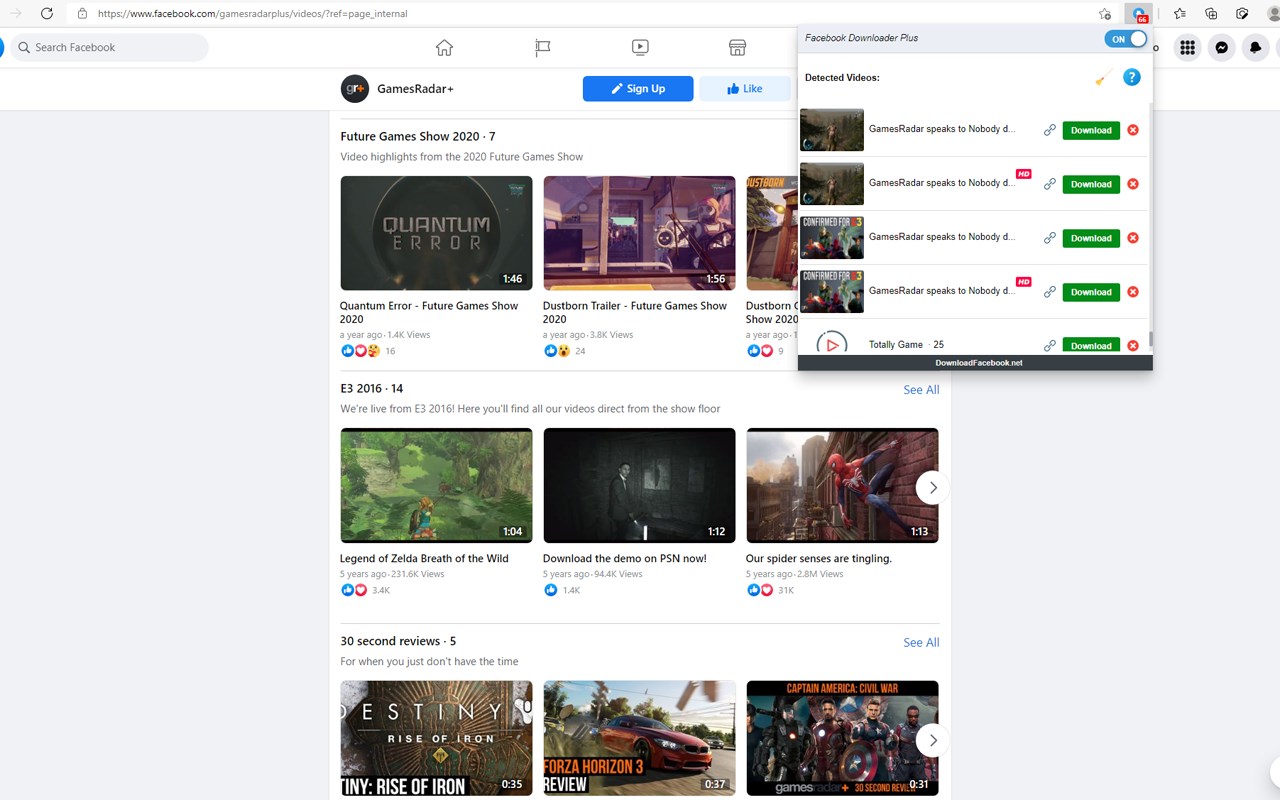
Task: Copy link of the non-HD Confirmed for E3 video
Action: [x=1049, y=238]
